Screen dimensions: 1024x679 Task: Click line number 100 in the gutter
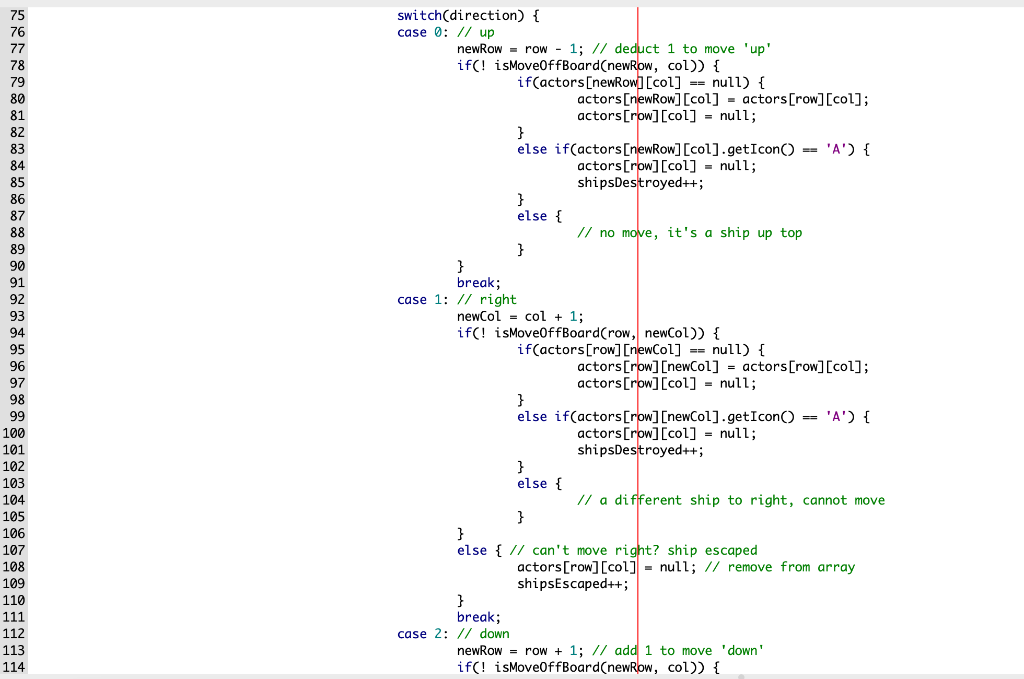(14, 433)
